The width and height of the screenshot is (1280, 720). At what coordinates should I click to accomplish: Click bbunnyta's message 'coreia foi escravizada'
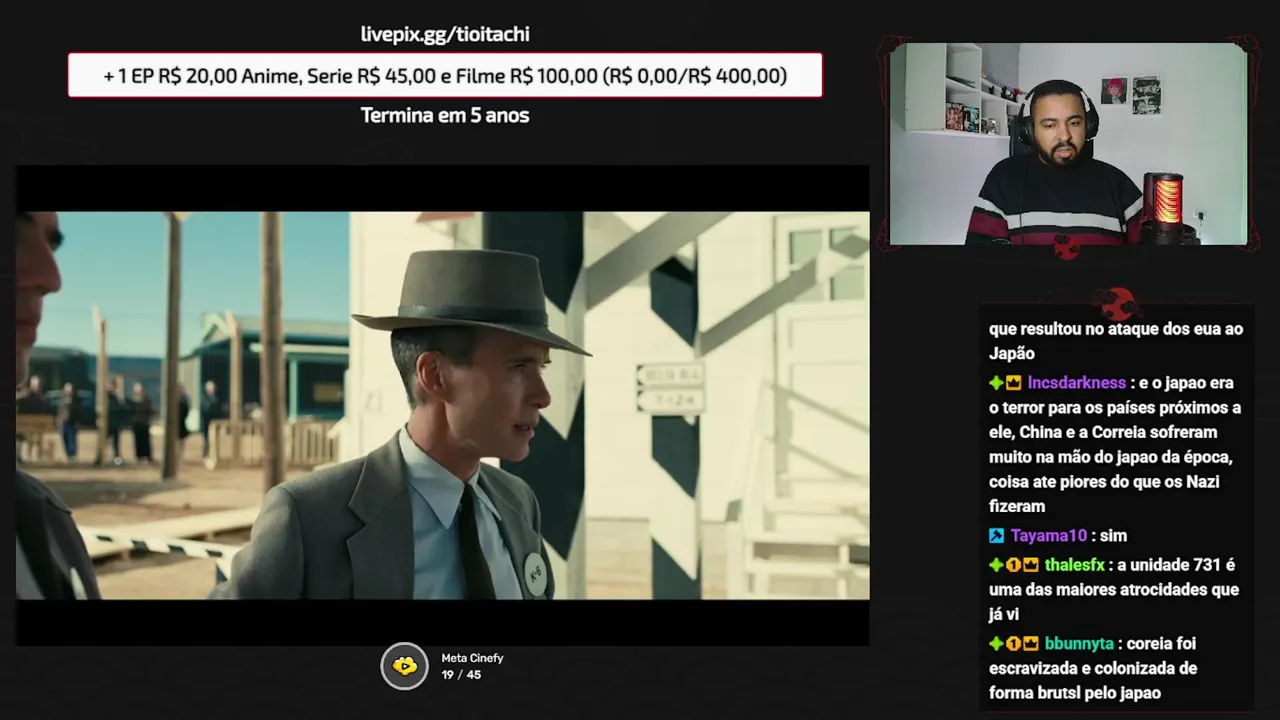(x=1093, y=668)
